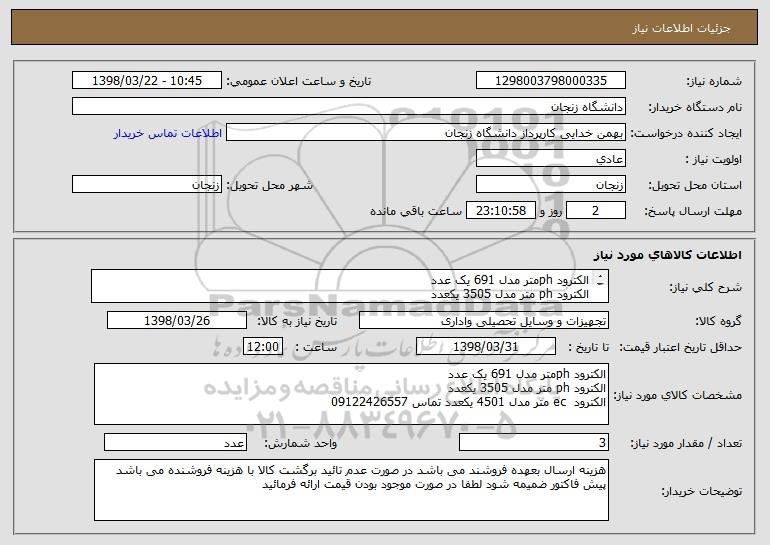Click the goods group field تجهیزات و وسایل تحصیلی
Screen dimensions: 770x545
point(484,321)
